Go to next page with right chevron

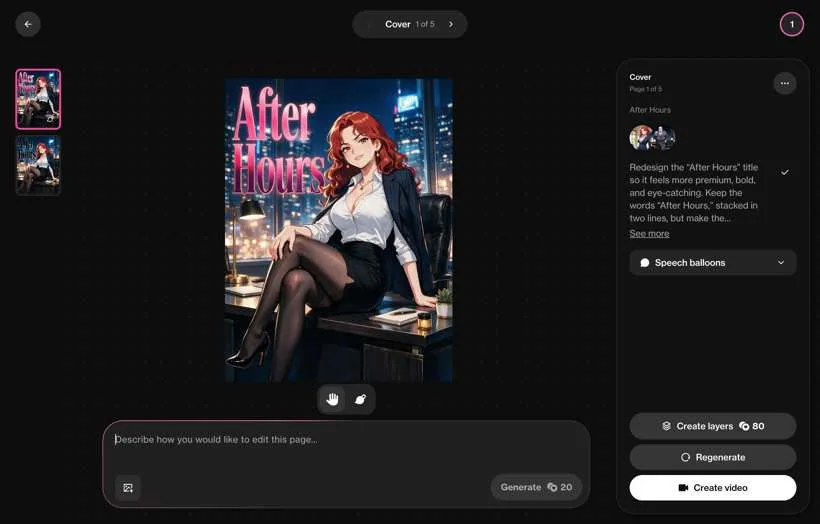[x=451, y=24]
